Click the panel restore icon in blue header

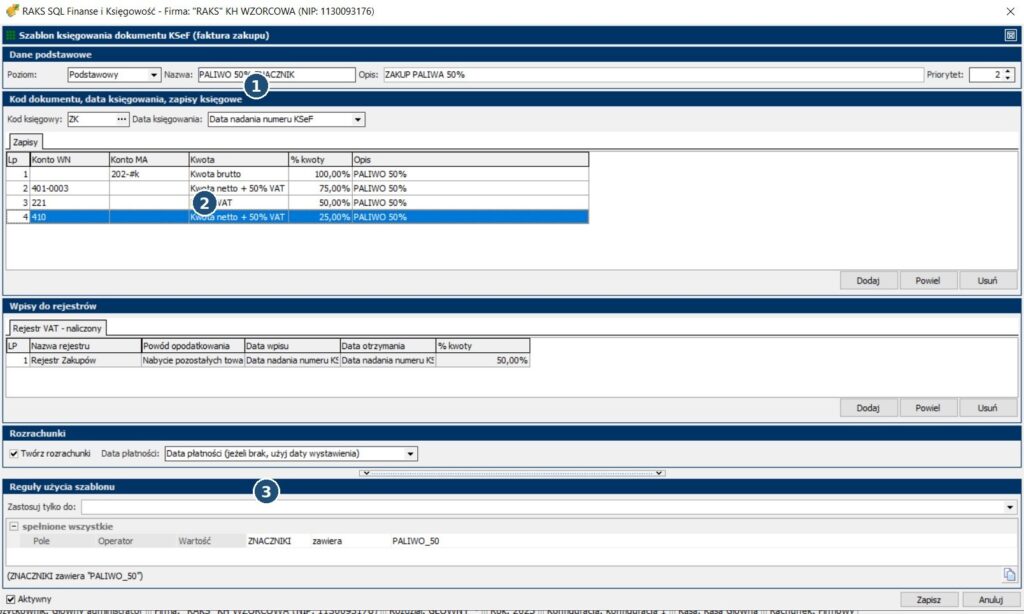(1010, 35)
